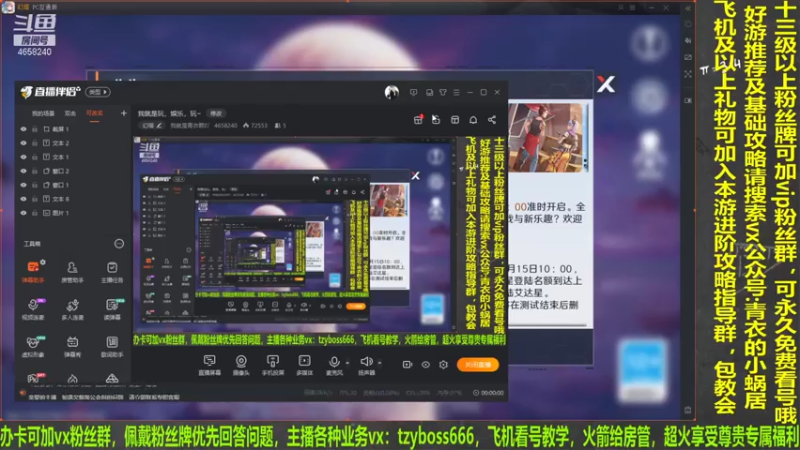The height and width of the screenshot is (450, 800).
Task: Add a 手机投屏 phone cast source
Action: [x=273, y=365]
